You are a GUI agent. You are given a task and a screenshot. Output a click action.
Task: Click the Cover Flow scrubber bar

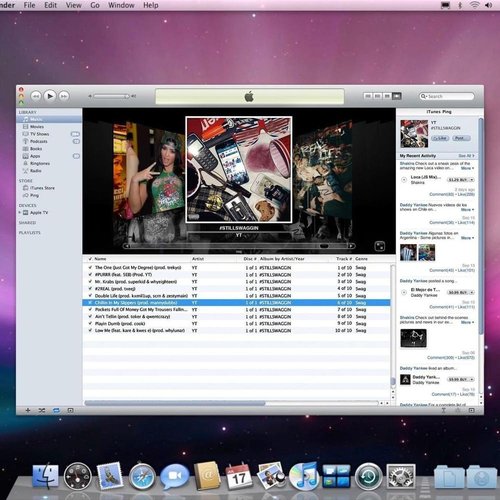(239, 246)
